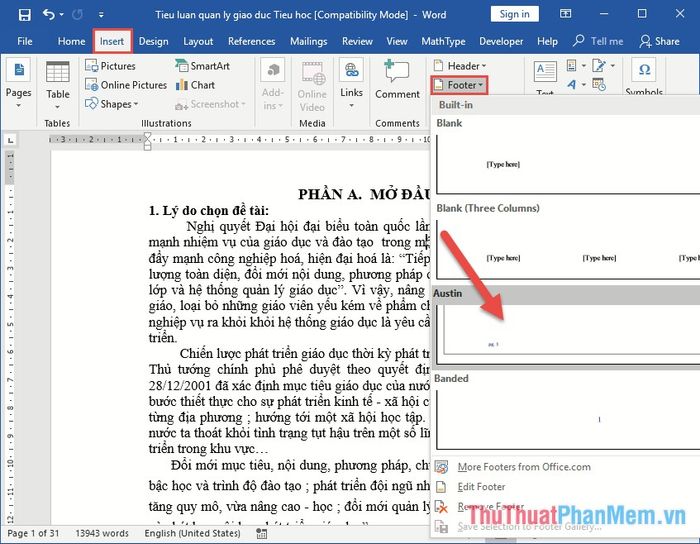Insert a new Comment
The height and width of the screenshot is (544, 700).
(x=397, y=80)
